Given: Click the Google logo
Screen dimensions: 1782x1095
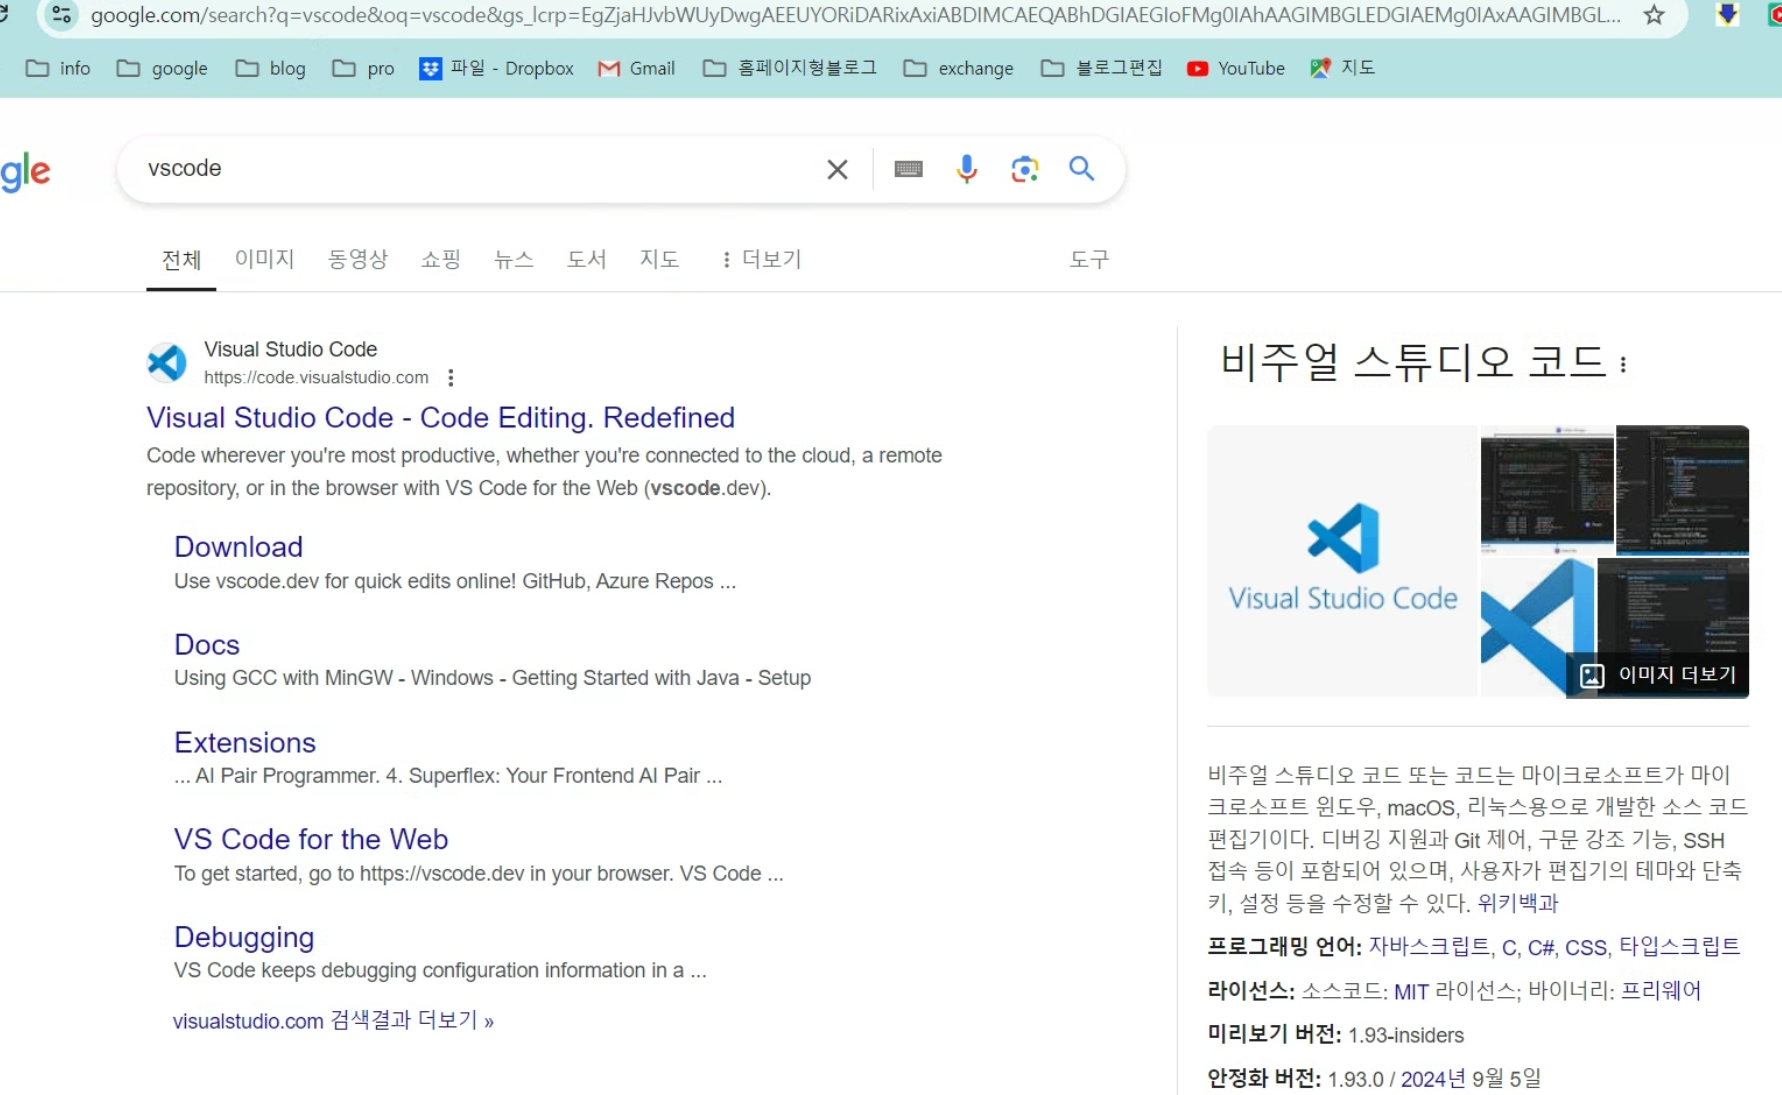Looking at the screenshot, I should [x=25, y=173].
